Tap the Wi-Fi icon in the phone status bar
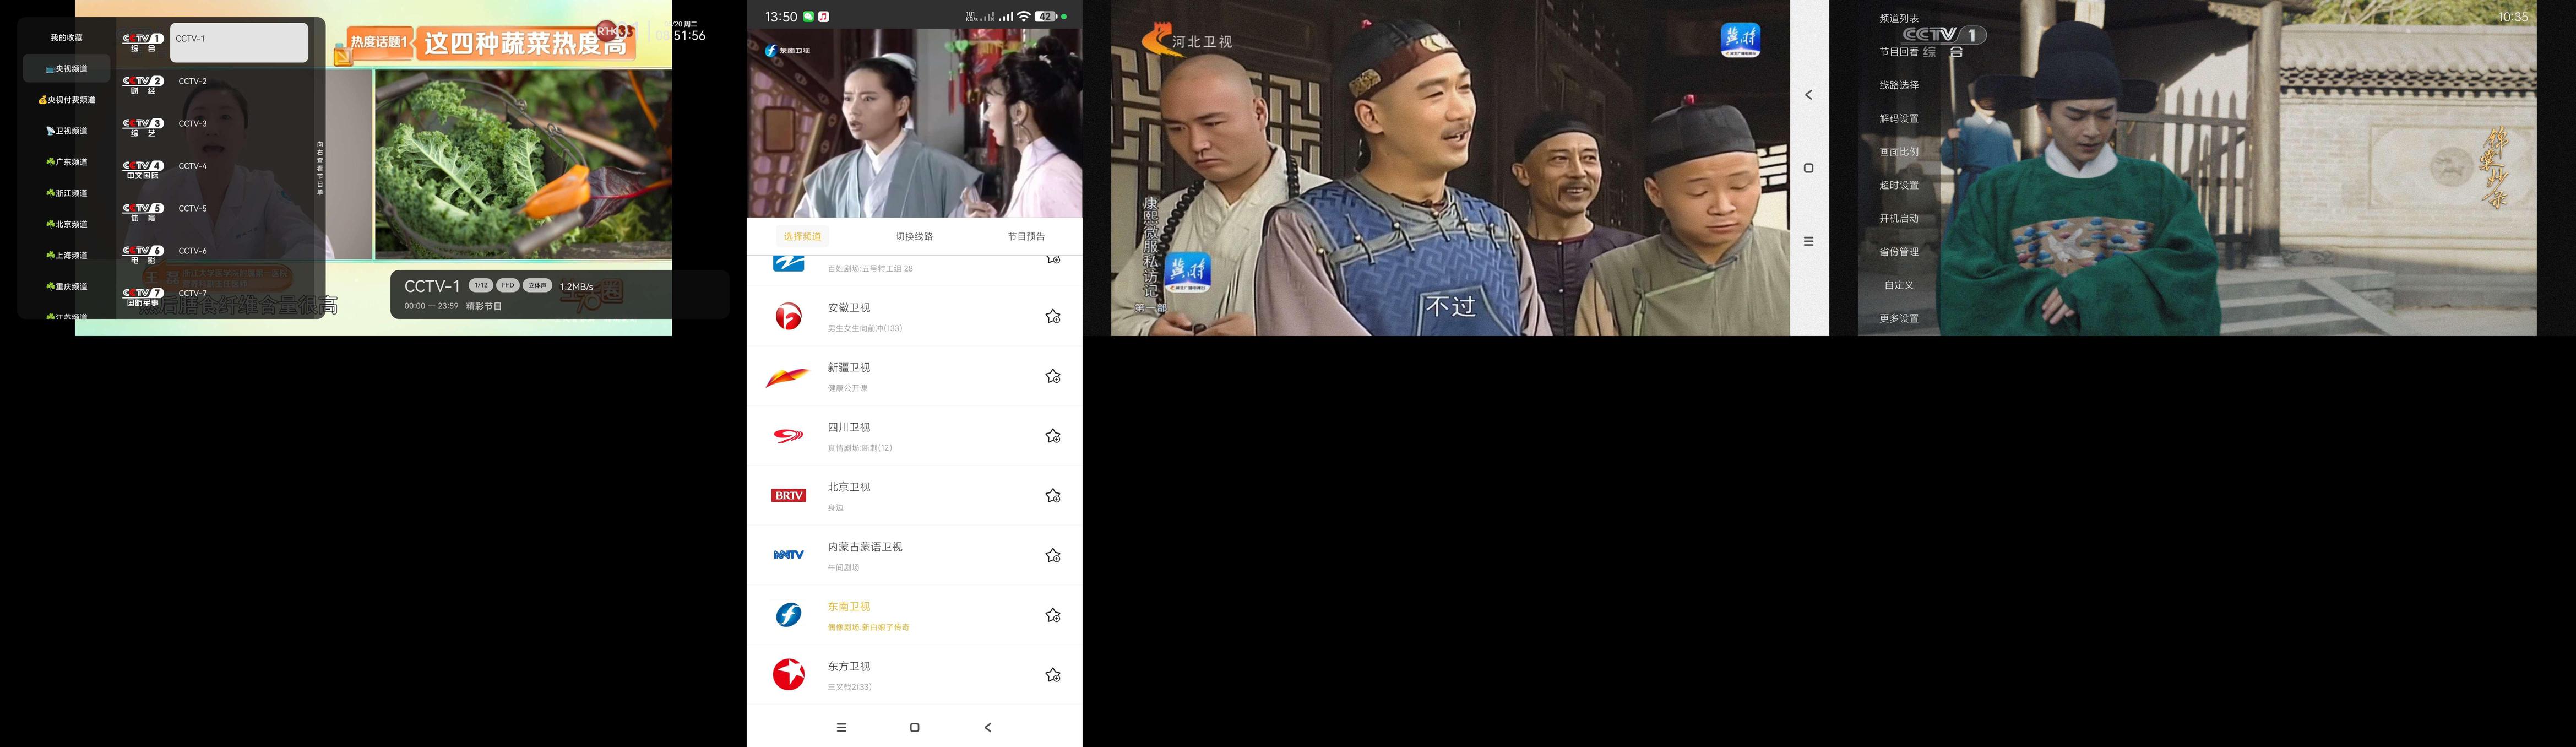Viewport: 2576px width, 747px height. pos(1023,17)
